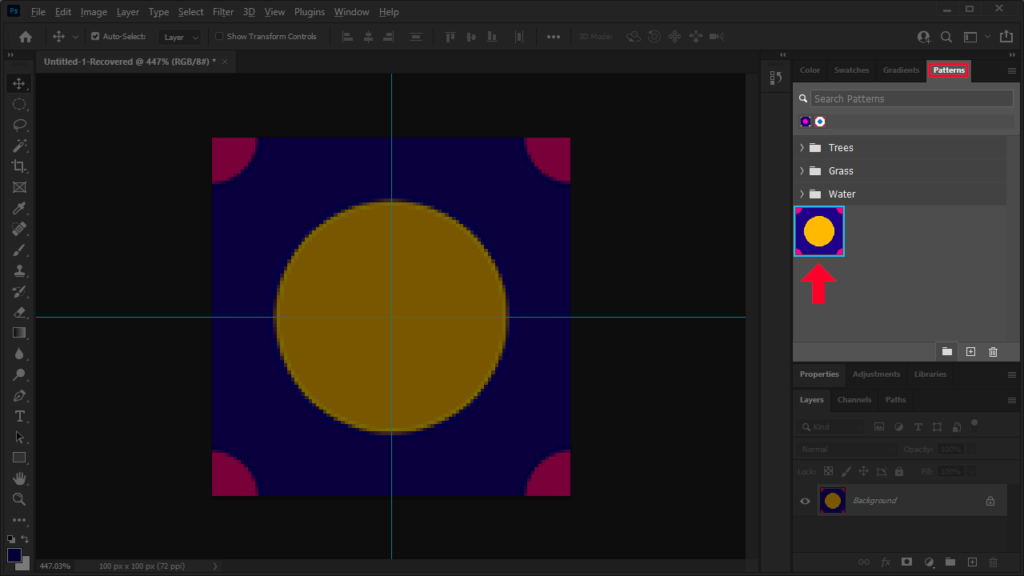Pick the Eyedropper tool
The image size is (1024, 576).
pos(19,208)
